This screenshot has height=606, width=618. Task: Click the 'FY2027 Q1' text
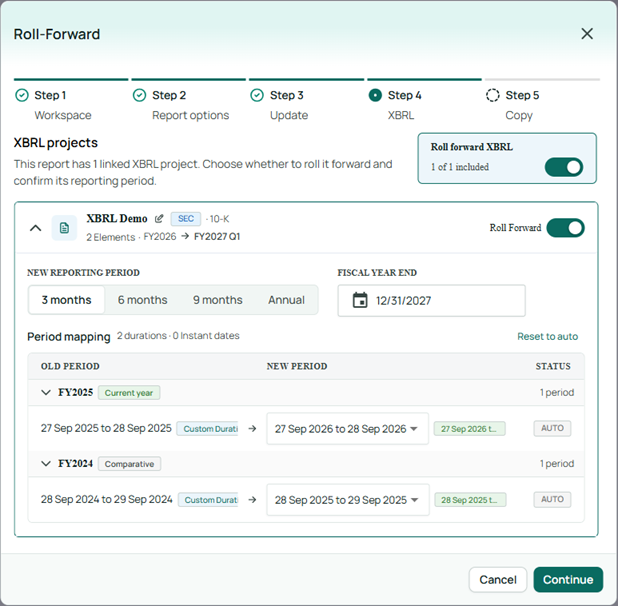(217, 236)
